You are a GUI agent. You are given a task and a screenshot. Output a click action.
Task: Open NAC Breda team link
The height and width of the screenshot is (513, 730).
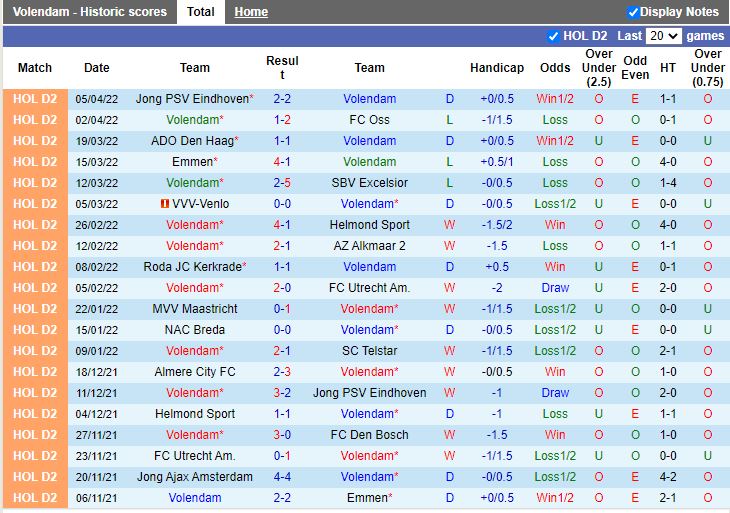tap(195, 330)
